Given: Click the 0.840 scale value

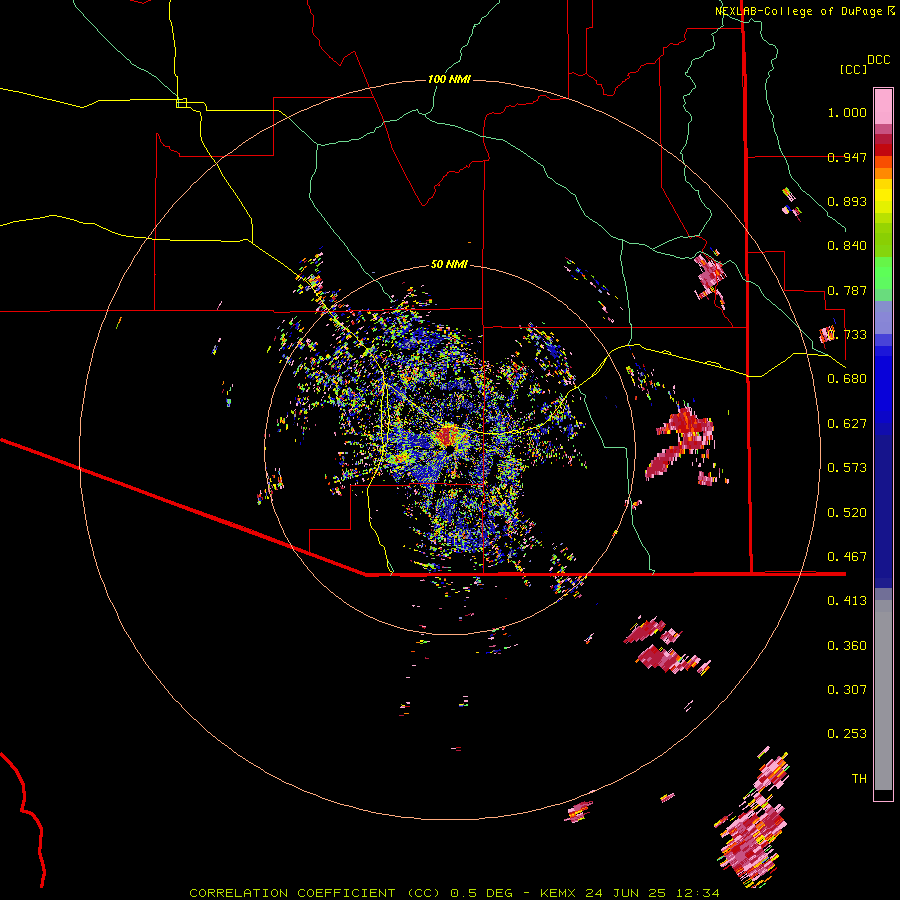Looking at the screenshot, I should pyautogui.click(x=847, y=246).
